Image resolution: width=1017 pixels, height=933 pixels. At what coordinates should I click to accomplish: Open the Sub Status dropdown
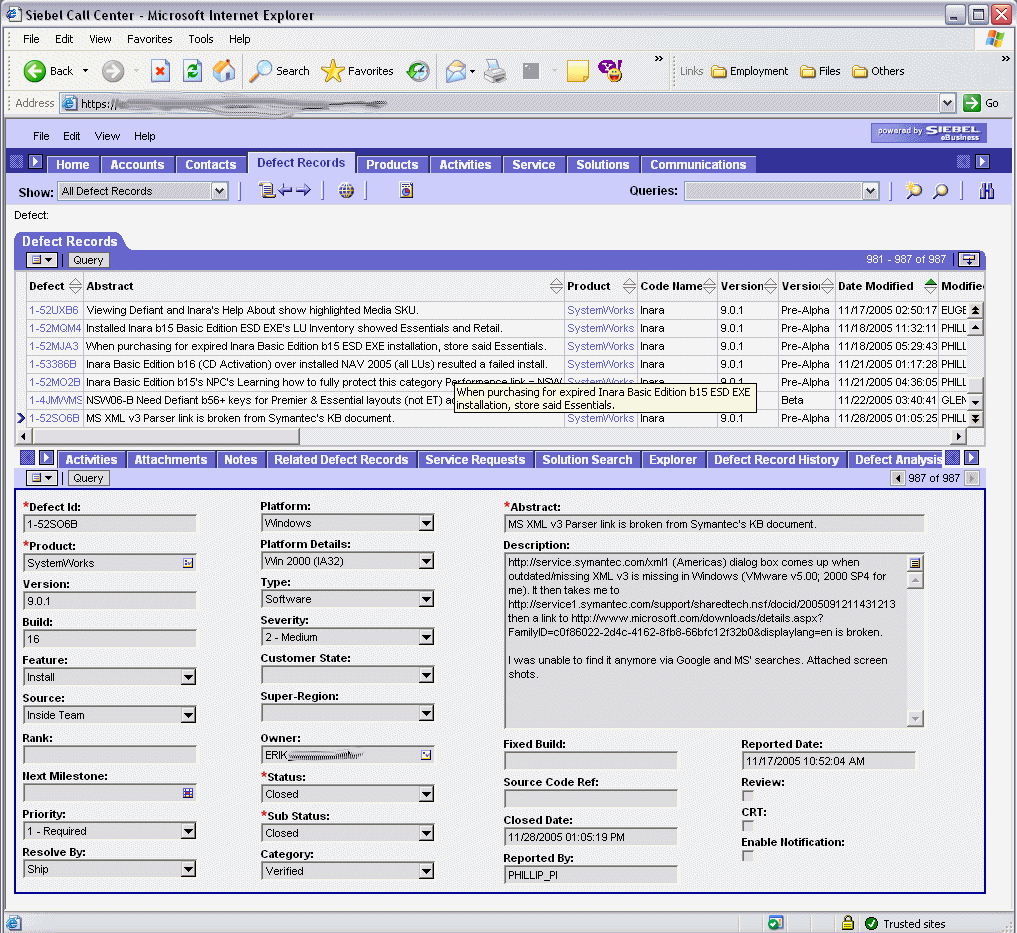(x=426, y=833)
